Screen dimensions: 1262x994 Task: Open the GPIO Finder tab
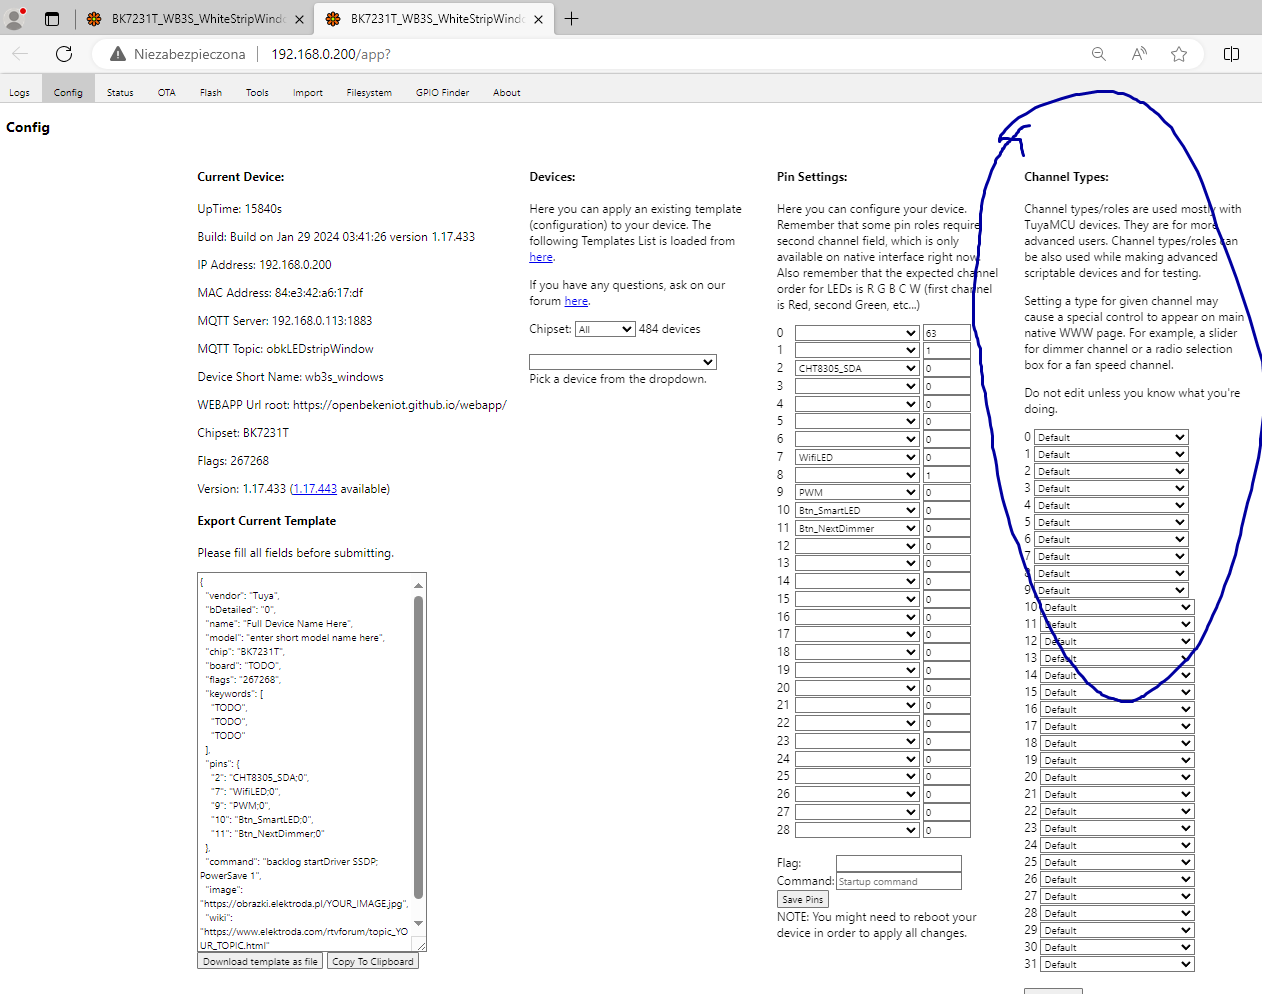[442, 92]
